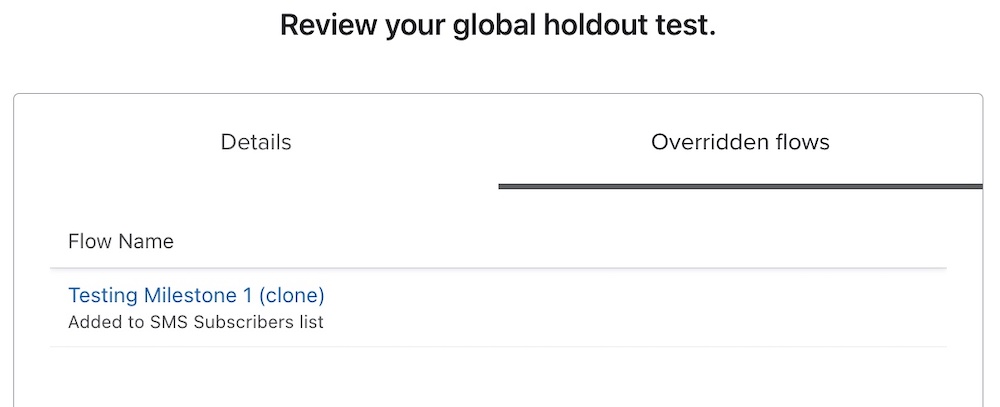This screenshot has height=407, width=1000.
Task: Click the Flow Name column header
Action: (121, 241)
